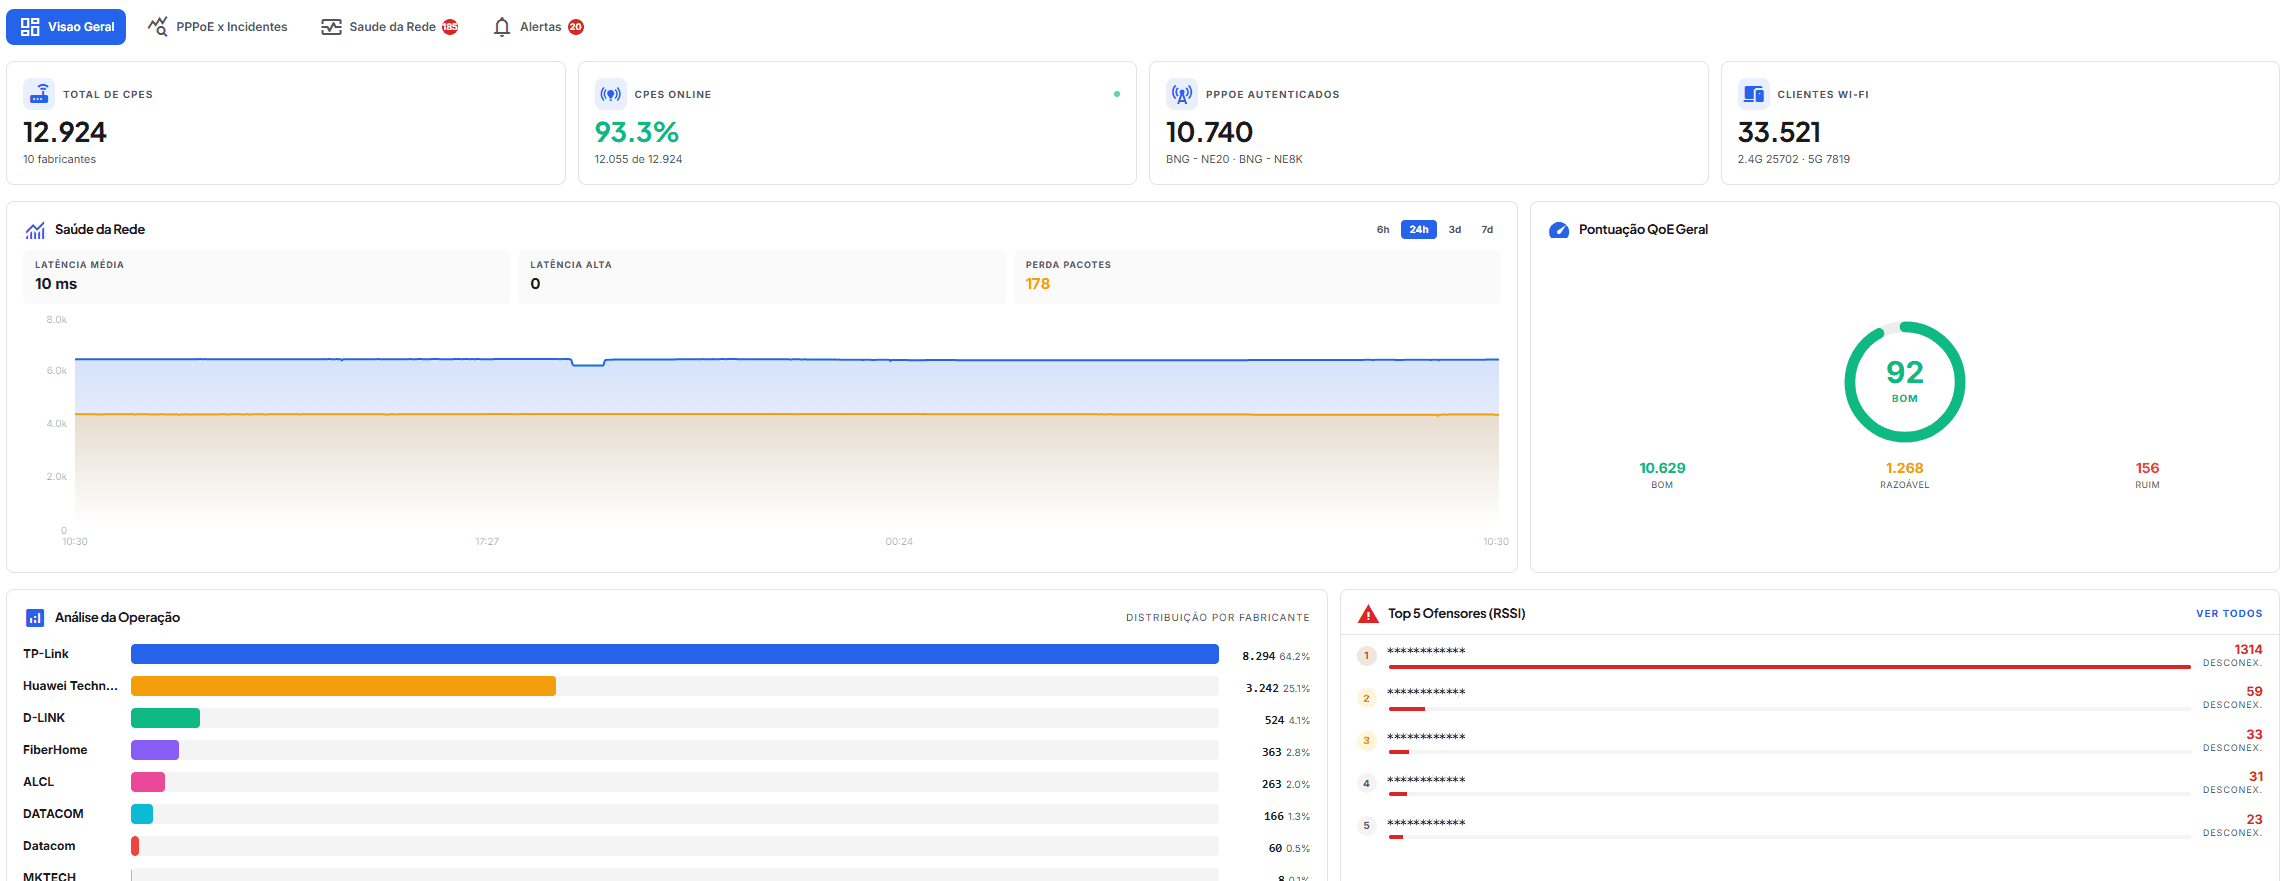Click the Pontuação QoE Geral gauge icon

pyautogui.click(x=1559, y=230)
